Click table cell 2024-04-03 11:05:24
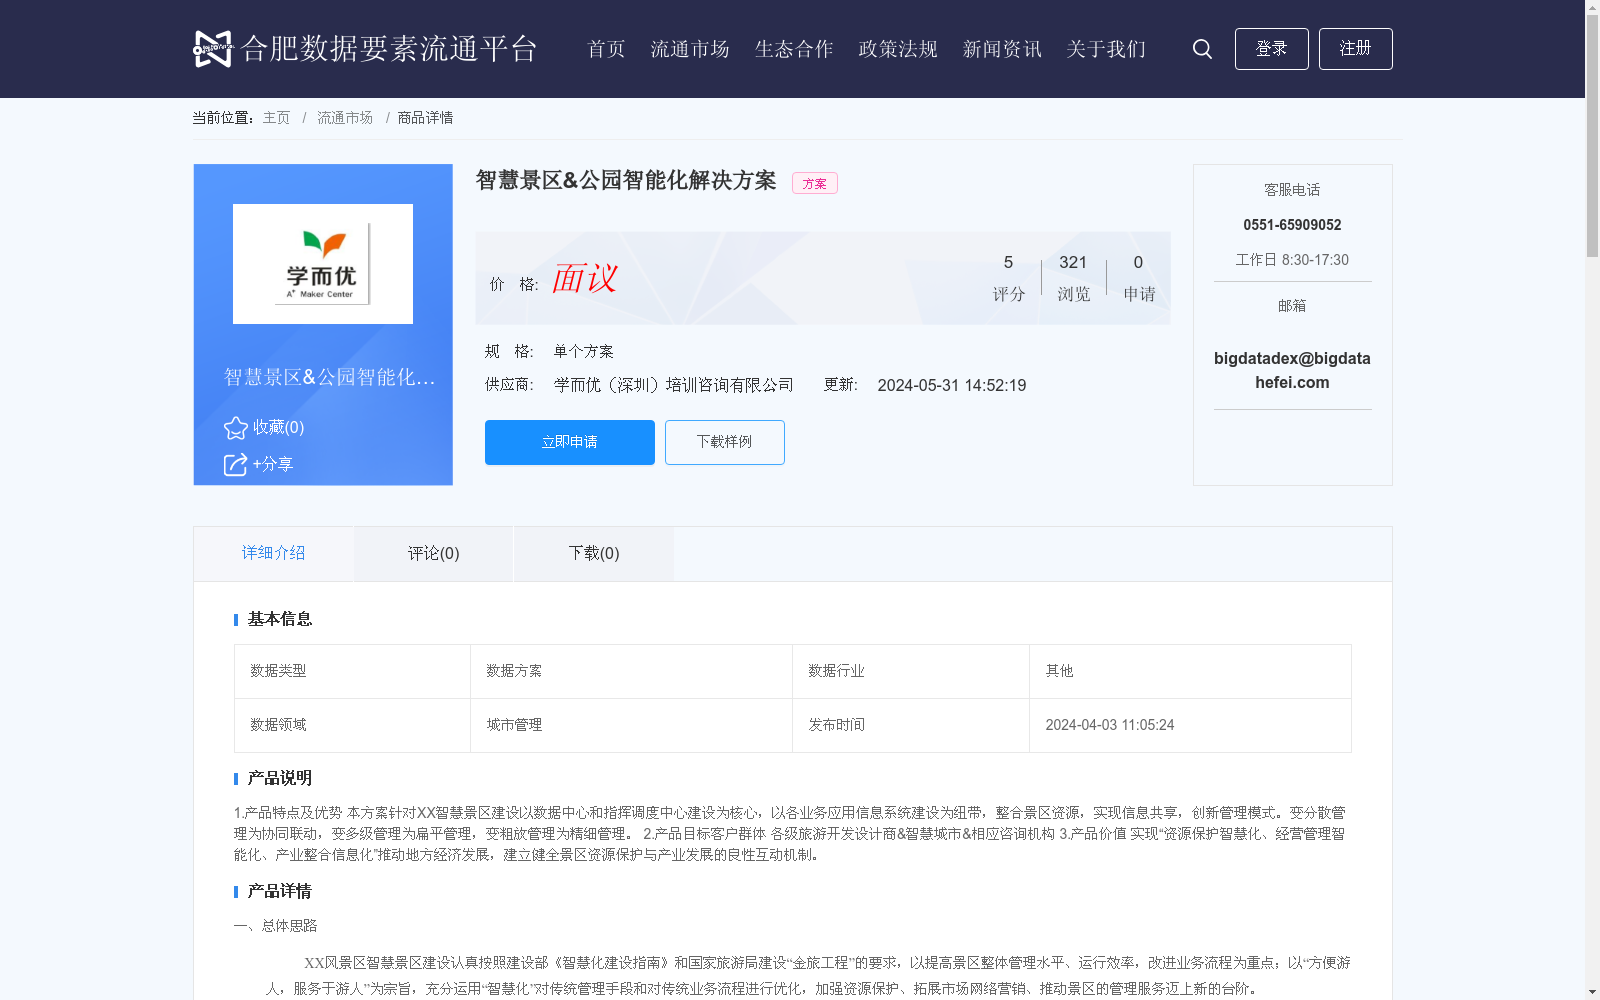The width and height of the screenshot is (1600, 1000). [1190, 725]
